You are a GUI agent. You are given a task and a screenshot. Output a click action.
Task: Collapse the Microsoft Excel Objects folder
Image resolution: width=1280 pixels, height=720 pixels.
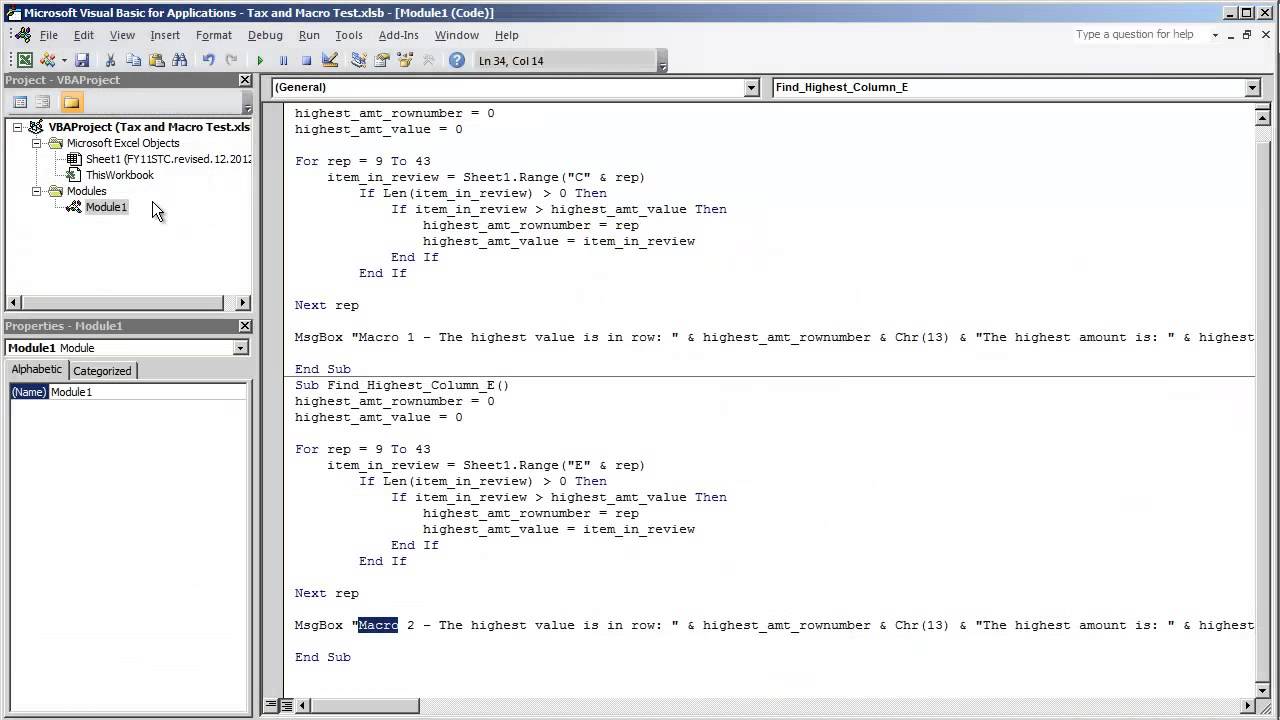tap(37, 143)
